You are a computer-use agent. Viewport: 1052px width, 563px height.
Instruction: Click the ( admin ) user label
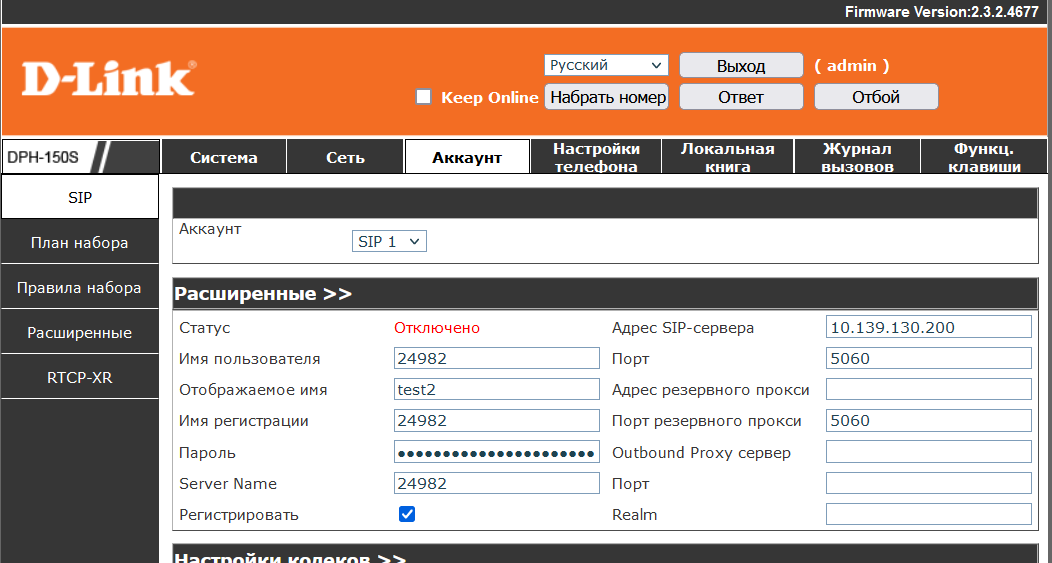[852, 66]
